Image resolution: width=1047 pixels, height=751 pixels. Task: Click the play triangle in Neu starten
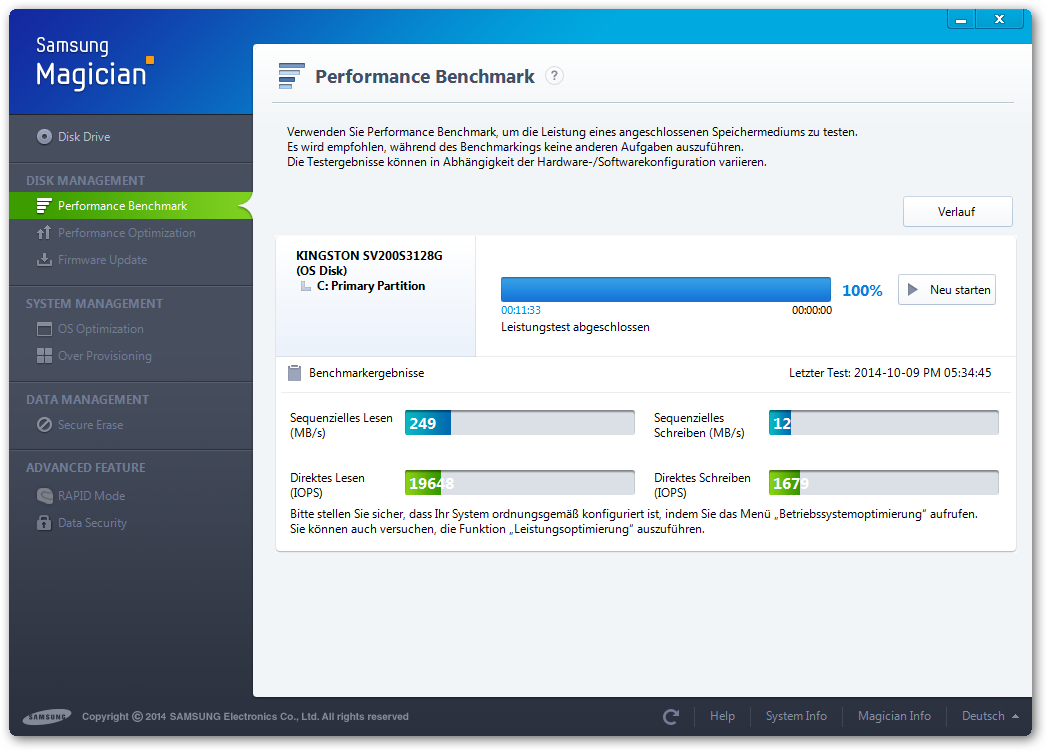pyautogui.click(x=913, y=290)
